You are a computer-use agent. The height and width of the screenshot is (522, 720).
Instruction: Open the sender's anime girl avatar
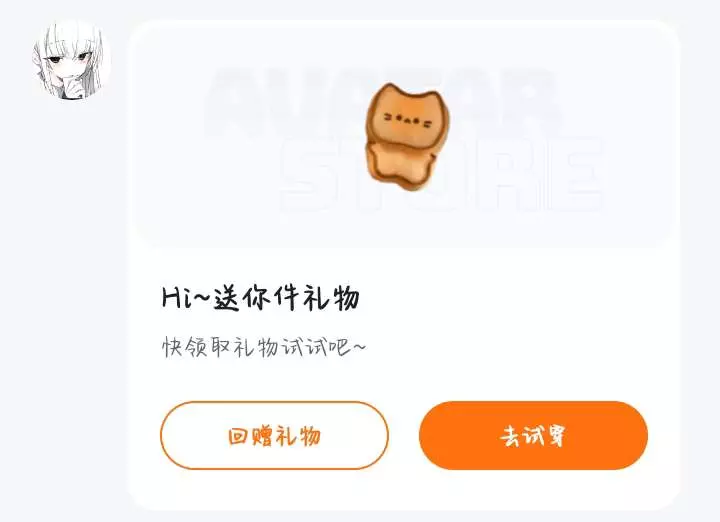point(71,60)
